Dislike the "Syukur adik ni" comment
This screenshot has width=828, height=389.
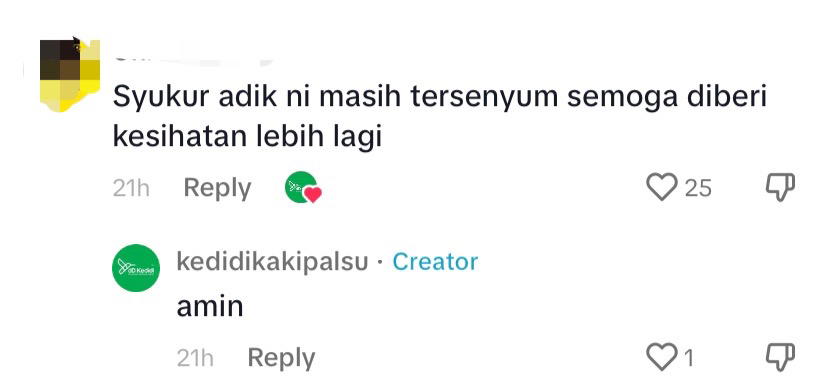click(780, 187)
